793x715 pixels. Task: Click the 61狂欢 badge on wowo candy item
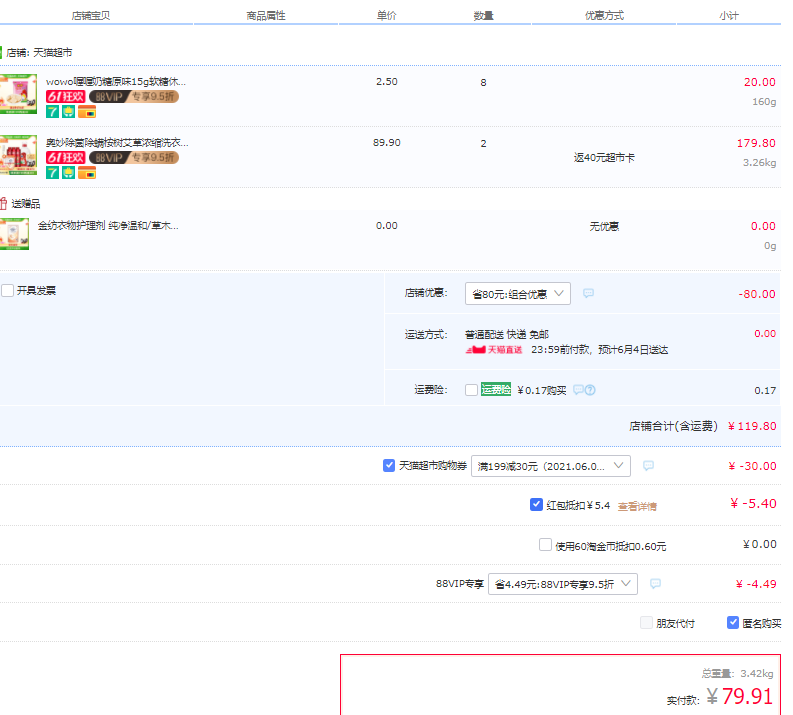click(65, 97)
